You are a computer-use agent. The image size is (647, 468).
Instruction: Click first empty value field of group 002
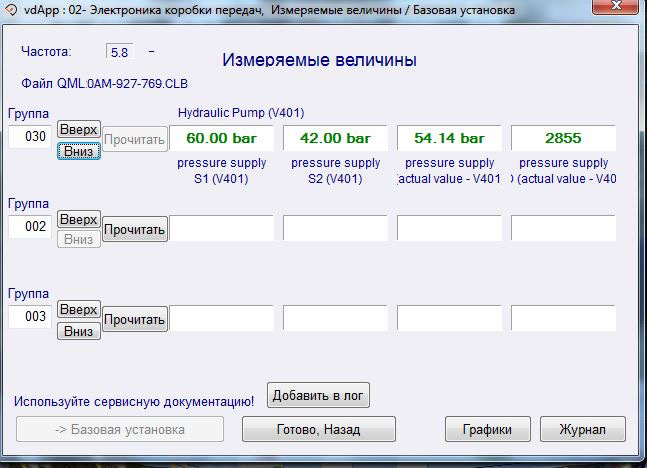point(222,228)
